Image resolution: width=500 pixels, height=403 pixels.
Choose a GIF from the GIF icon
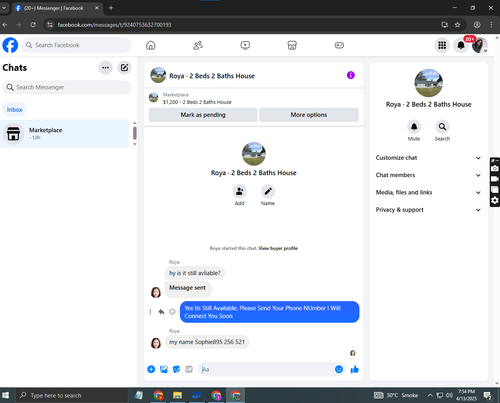click(x=189, y=369)
